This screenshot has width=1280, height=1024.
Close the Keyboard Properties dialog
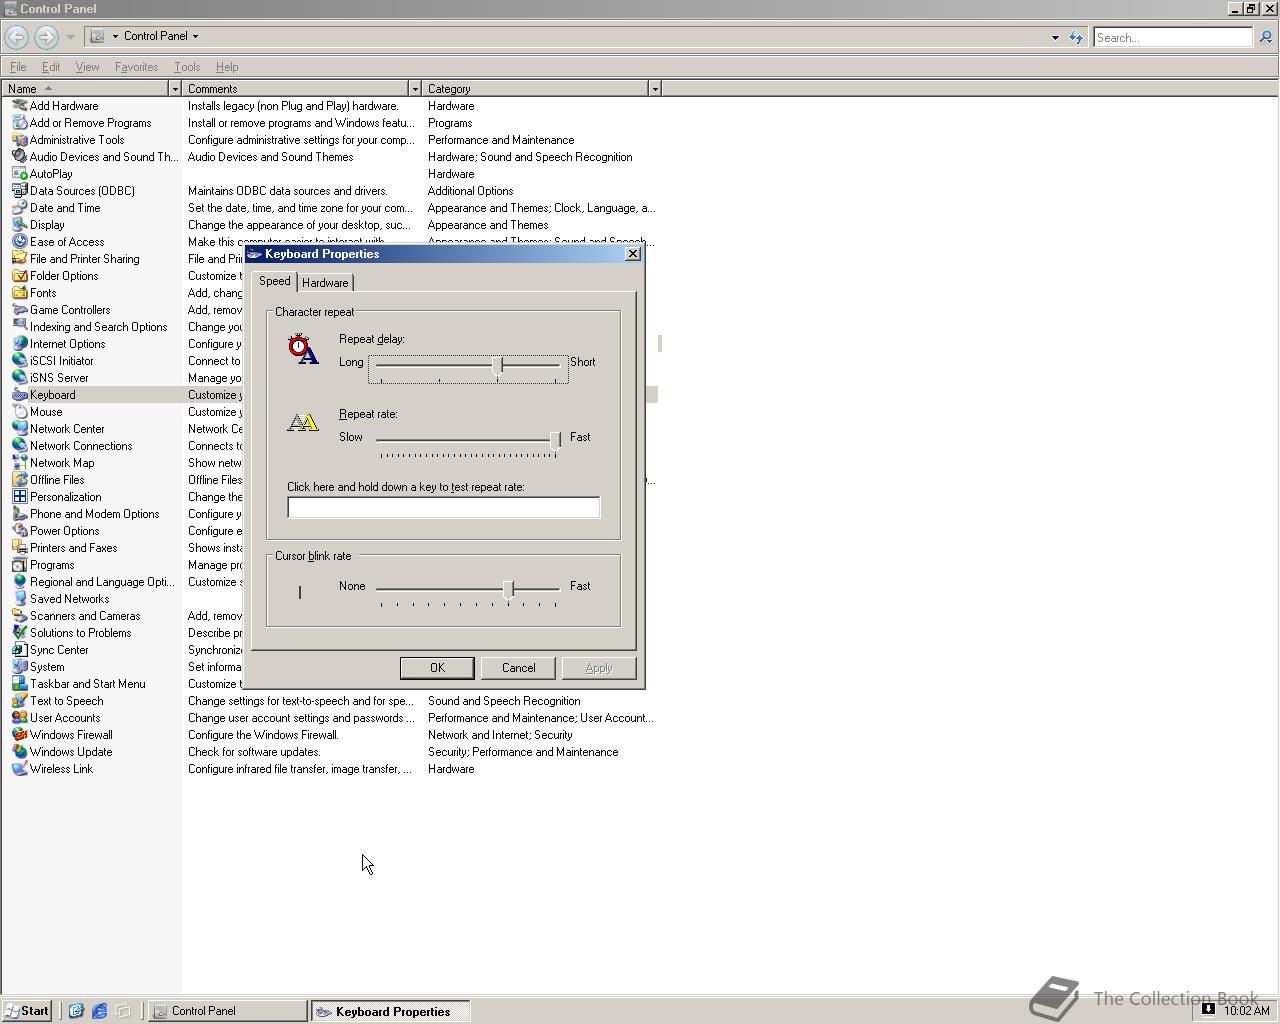[x=632, y=254]
